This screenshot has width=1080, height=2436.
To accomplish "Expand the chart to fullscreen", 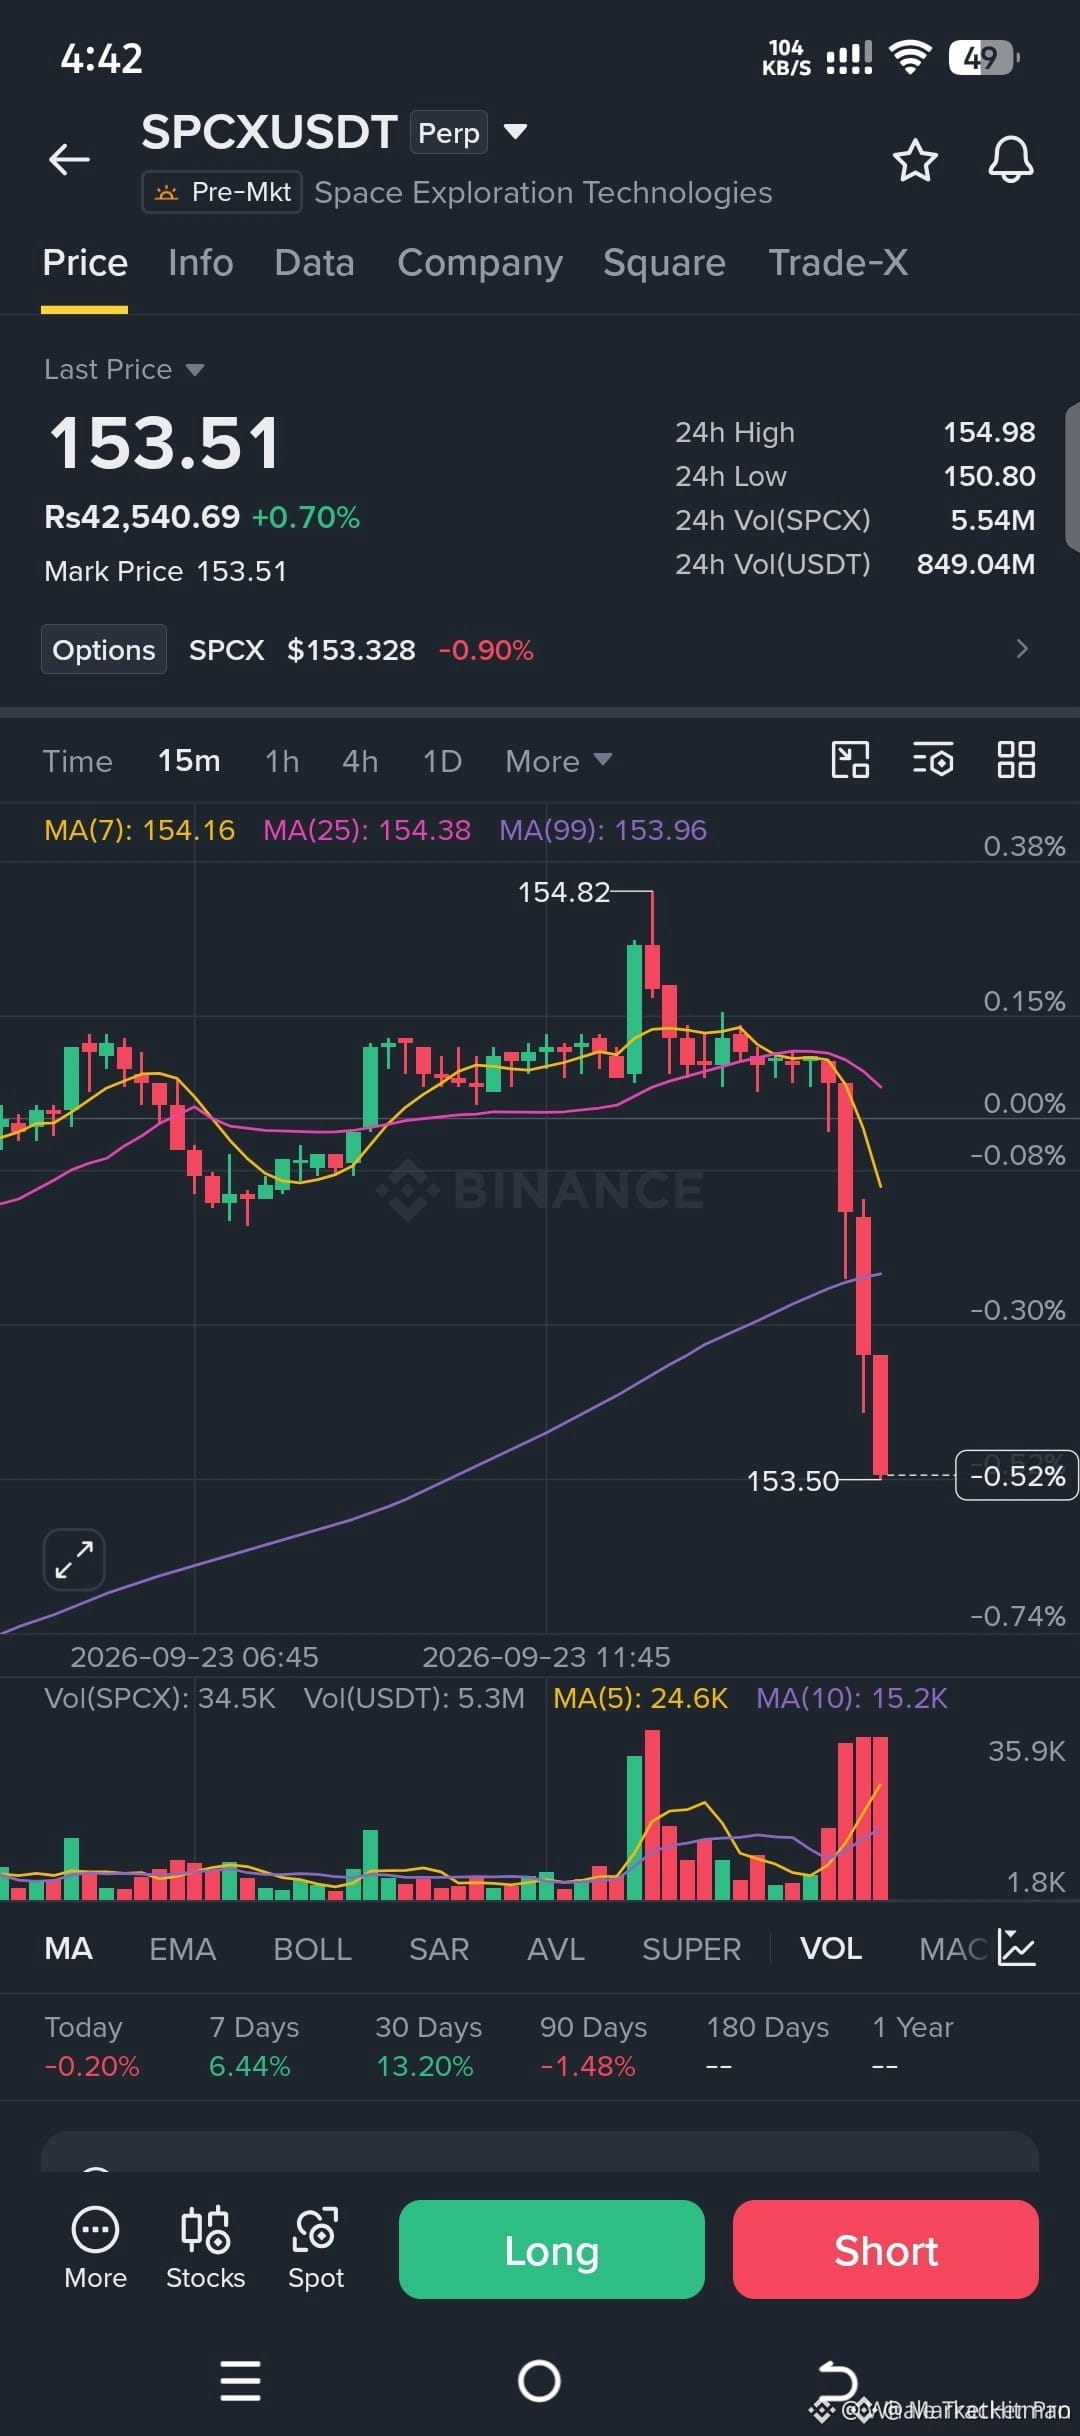I will point(74,1559).
